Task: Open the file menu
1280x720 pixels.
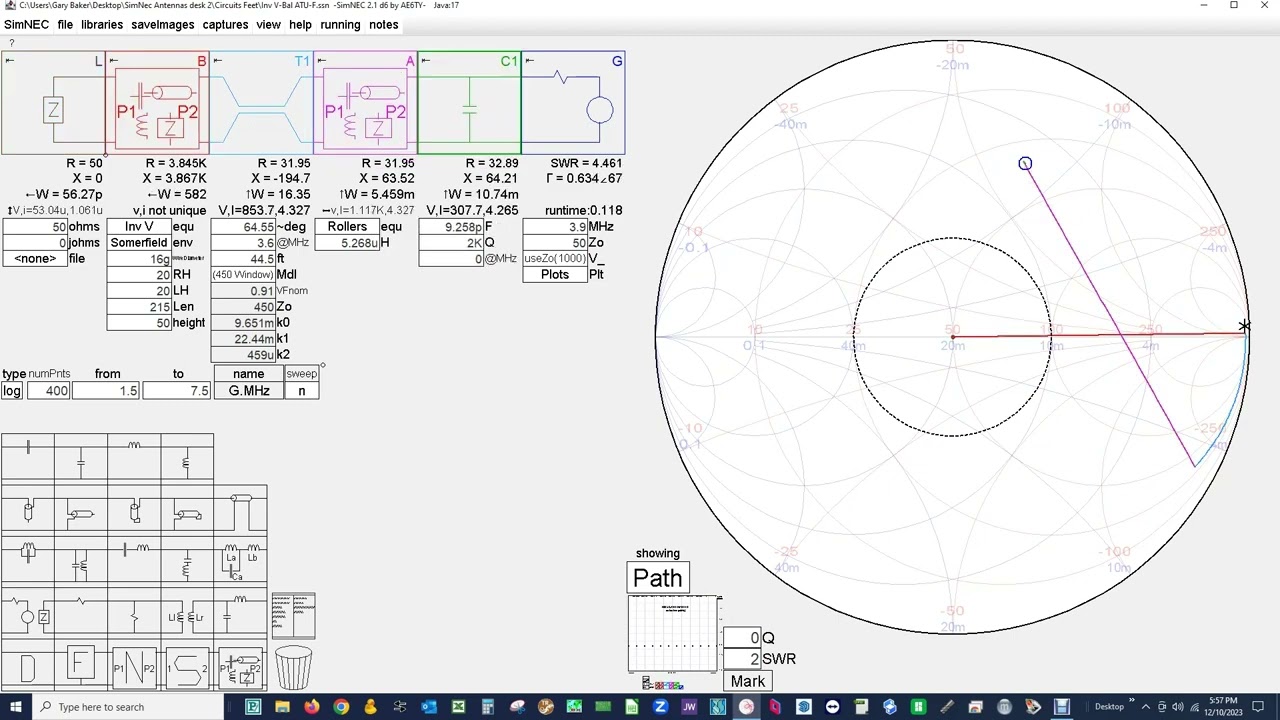Action: point(65,24)
